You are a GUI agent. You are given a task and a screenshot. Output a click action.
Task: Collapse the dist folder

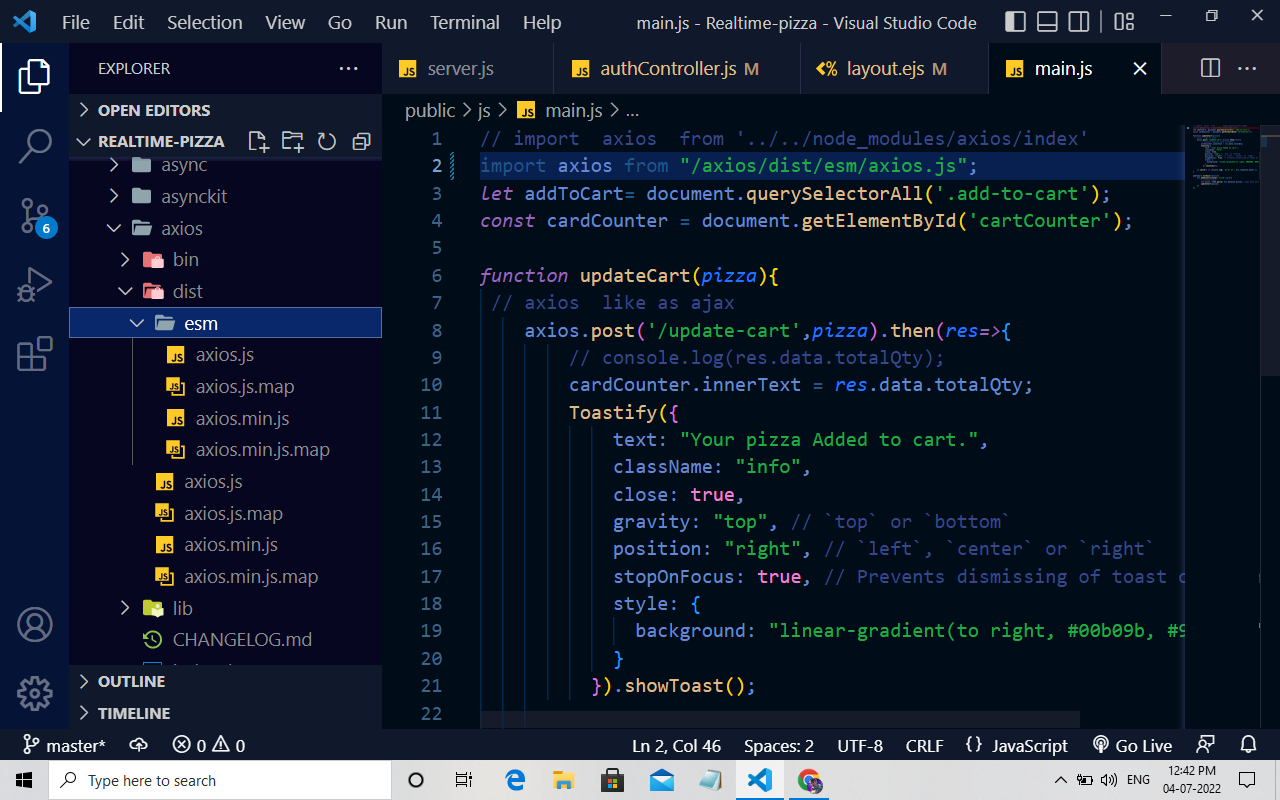coord(226,291)
